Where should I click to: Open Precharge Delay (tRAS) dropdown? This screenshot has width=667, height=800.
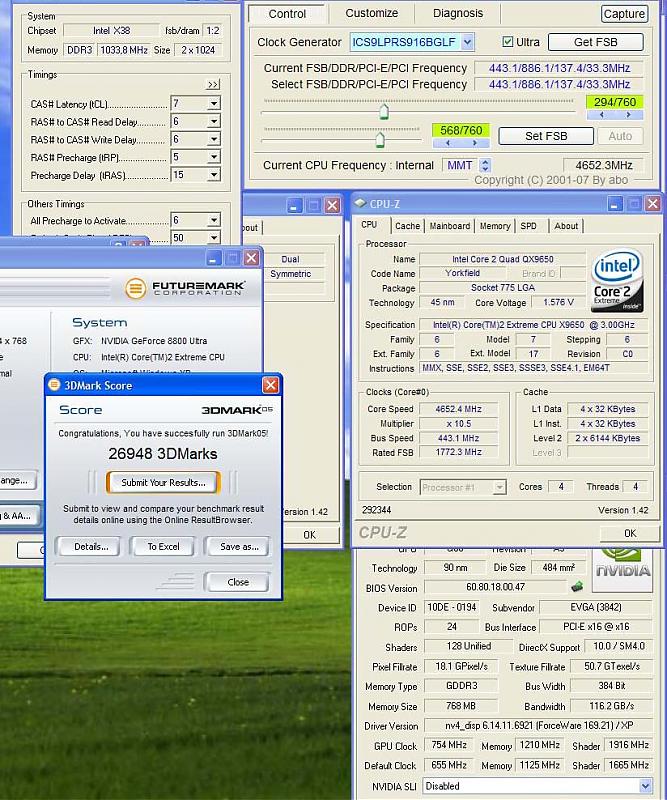click(x=214, y=174)
